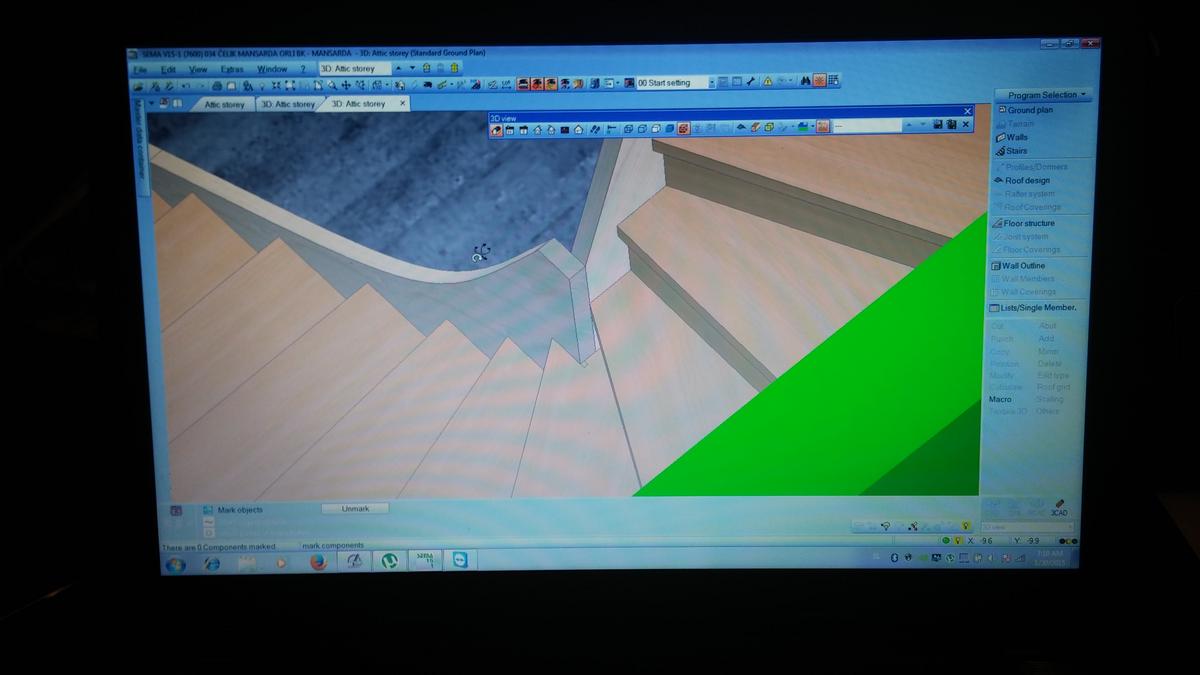Open Internet Explorer from the taskbar
Viewport: 1200px width, 675px height.
[211, 563]
